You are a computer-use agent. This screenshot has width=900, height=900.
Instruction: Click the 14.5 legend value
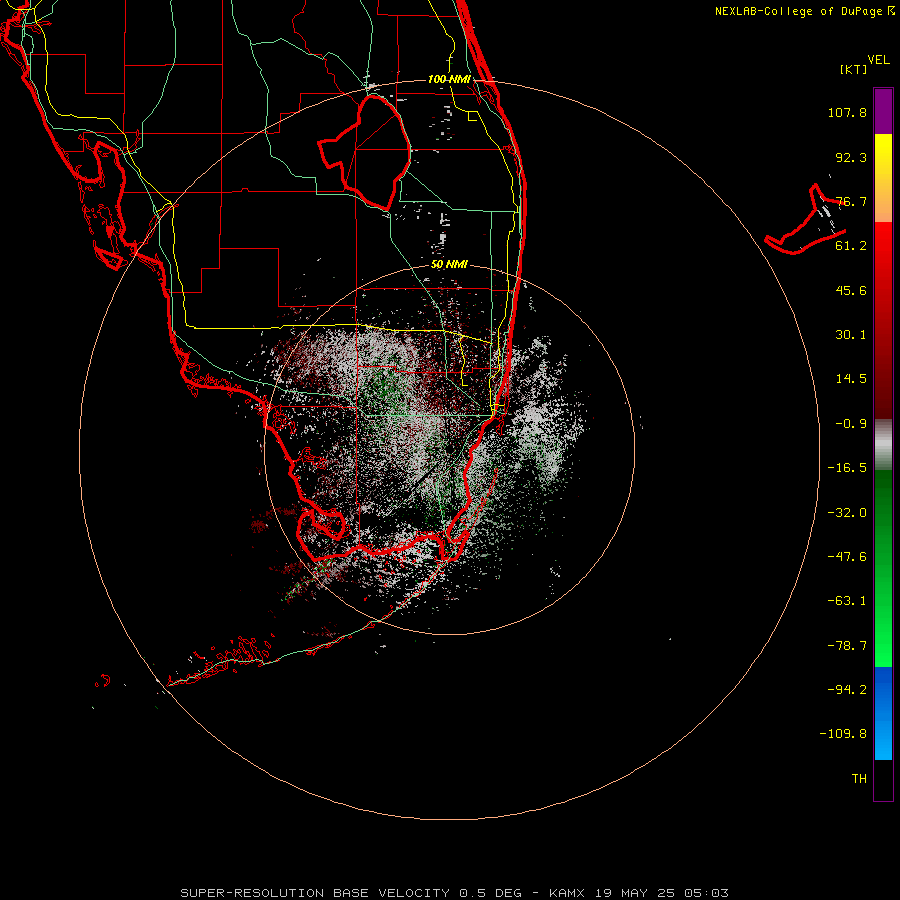851,379
